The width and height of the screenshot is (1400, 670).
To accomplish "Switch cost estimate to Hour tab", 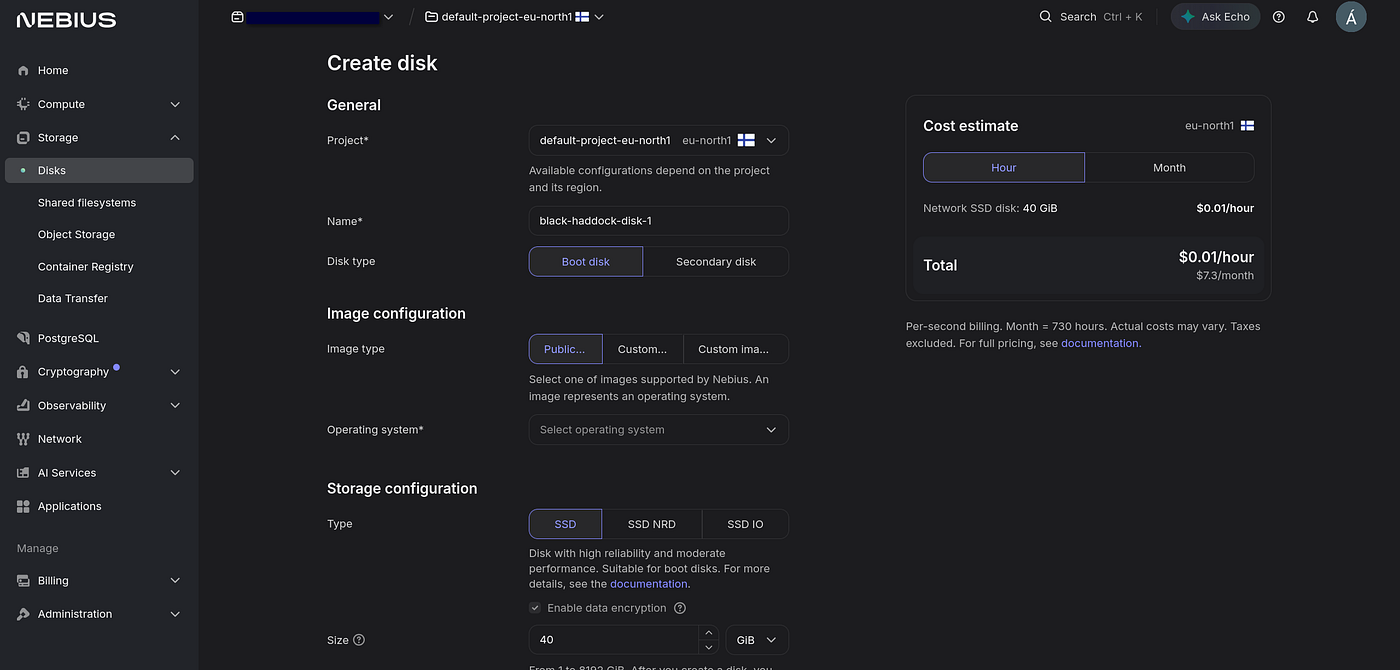I will click(x=1004, y=168).
